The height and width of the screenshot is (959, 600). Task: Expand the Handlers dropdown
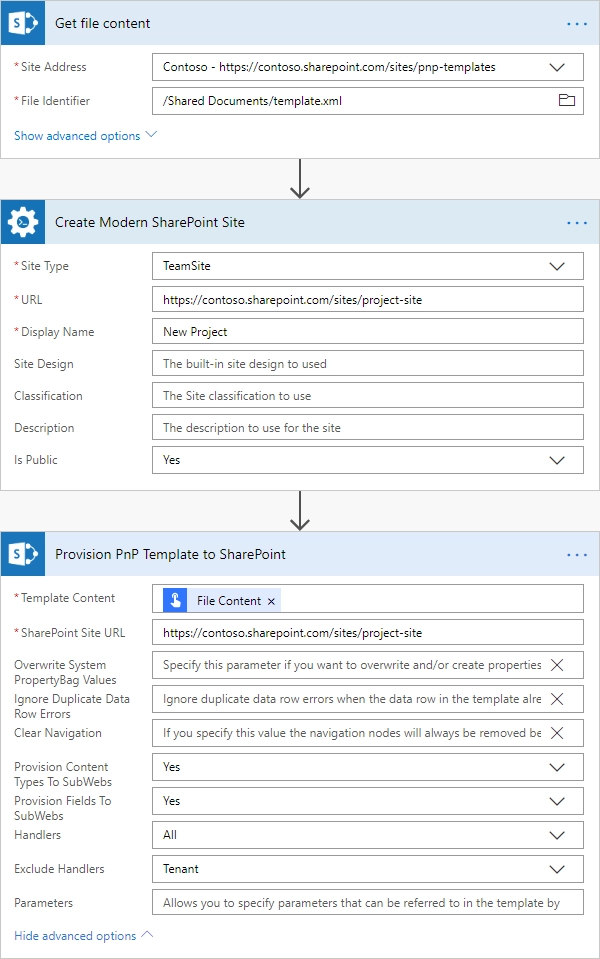[557, 835]
